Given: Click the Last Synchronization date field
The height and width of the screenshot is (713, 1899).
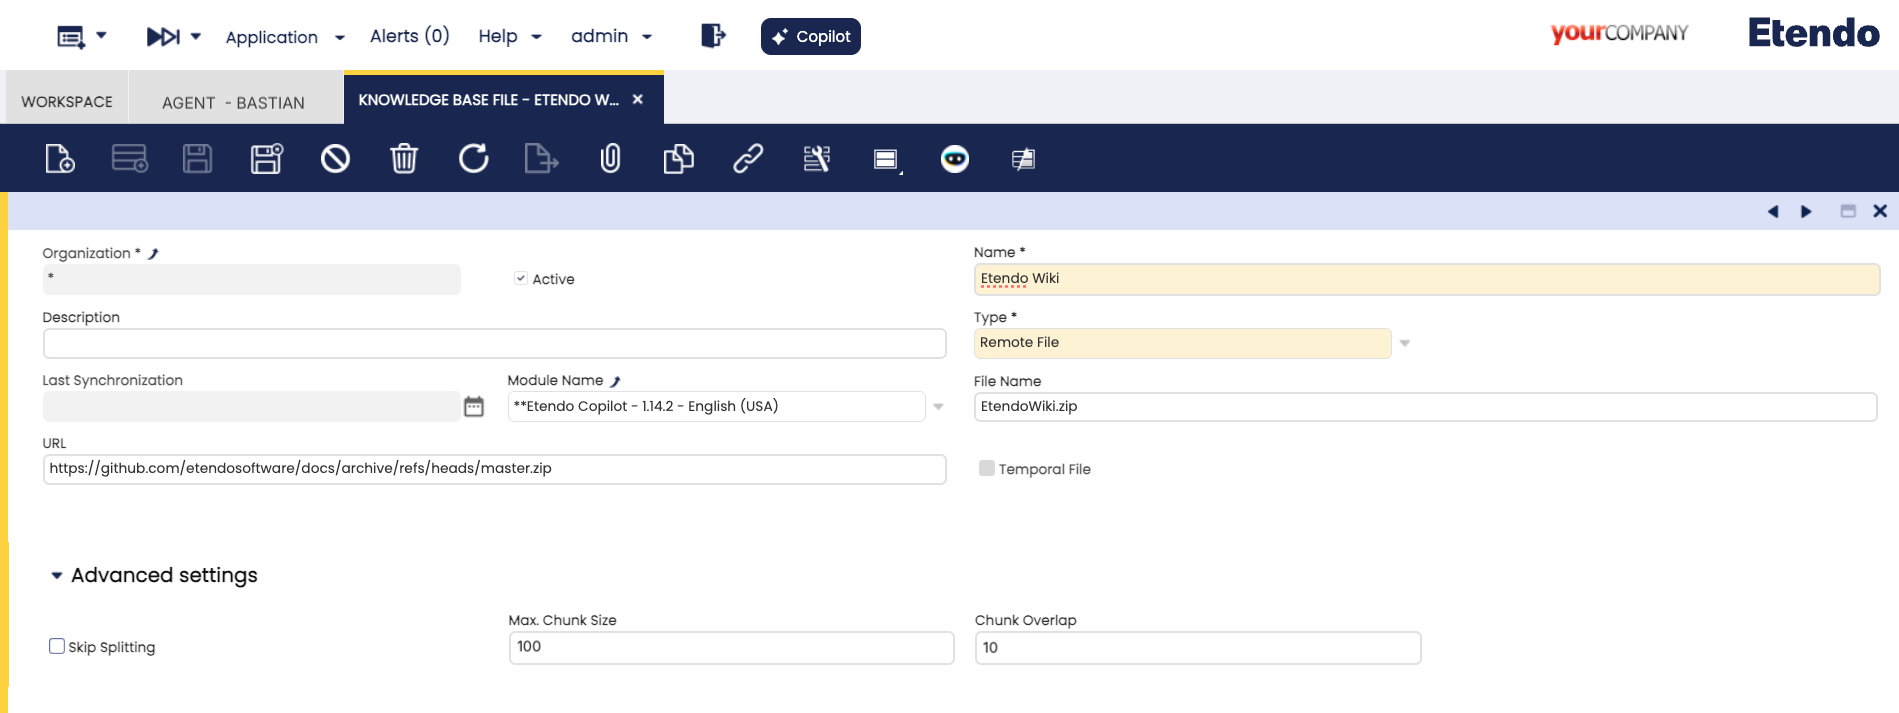Looking at the screenshot, I should point(251,406).
